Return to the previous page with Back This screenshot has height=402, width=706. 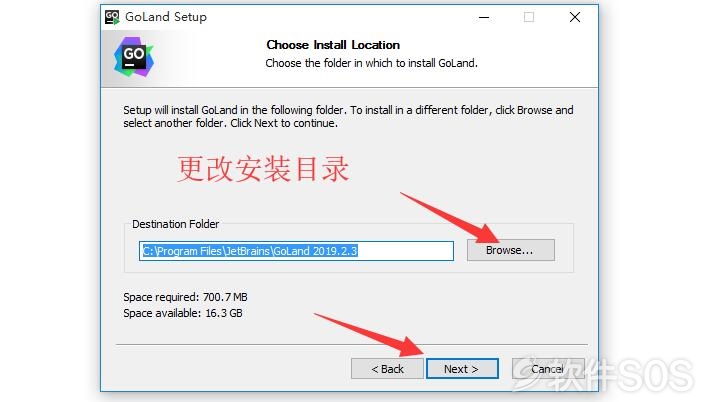point(387,369)
